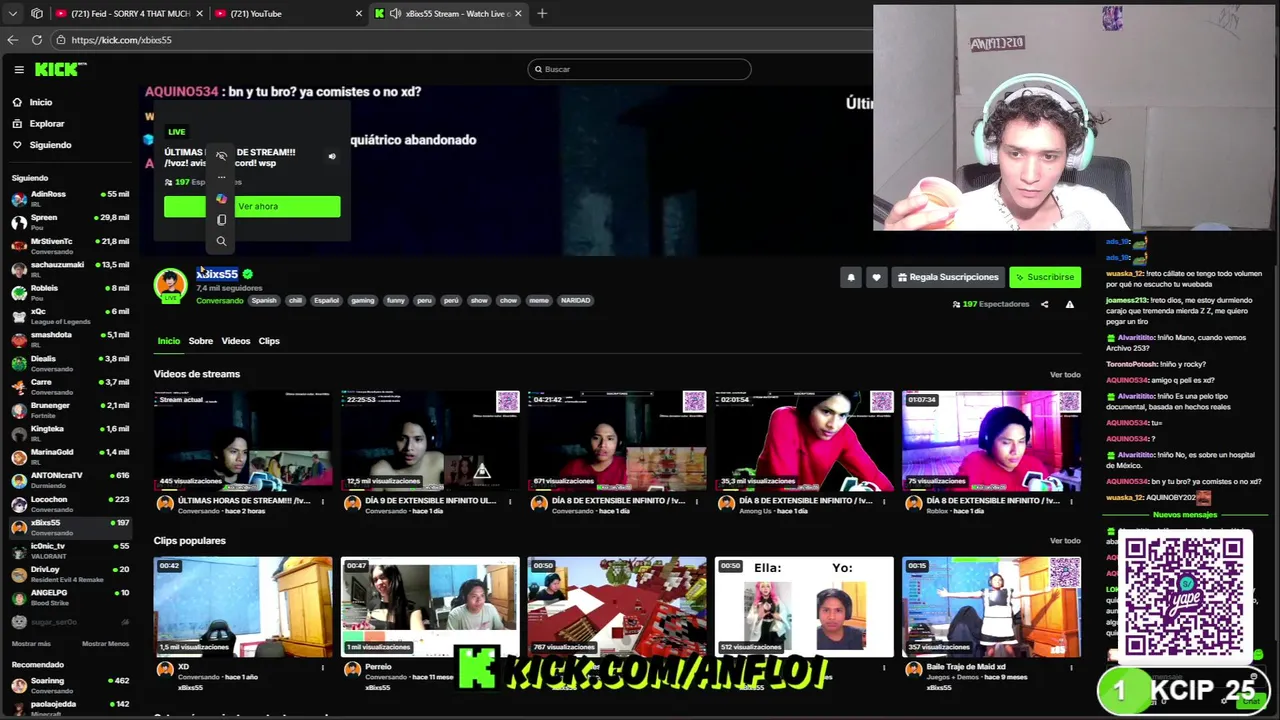
Task: Click the share icon beside Espectadores
Action: pyautogui.click(x=1044, y=304)
